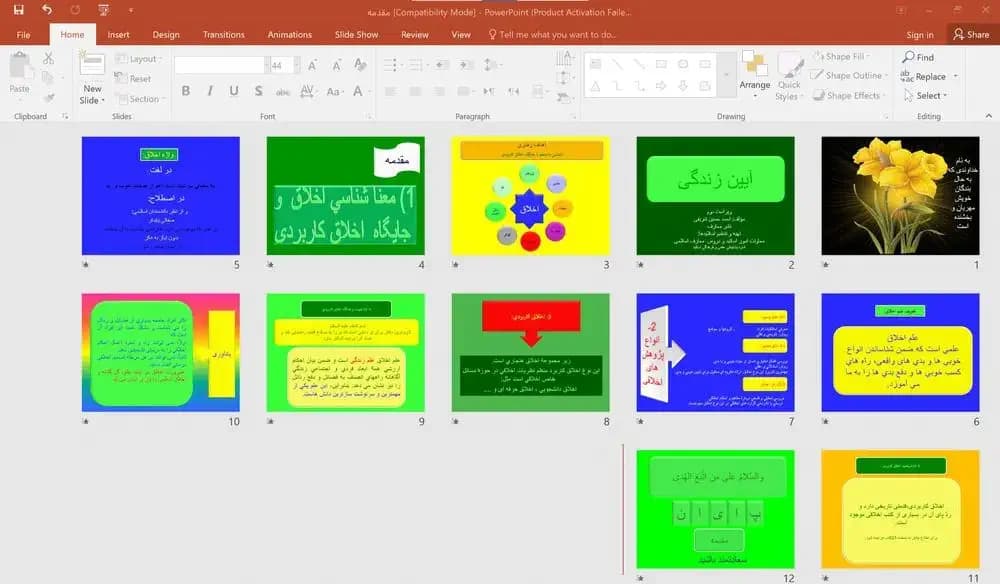Open the File tab
This screenshot has width=1000, height=584.
point(24,34)
